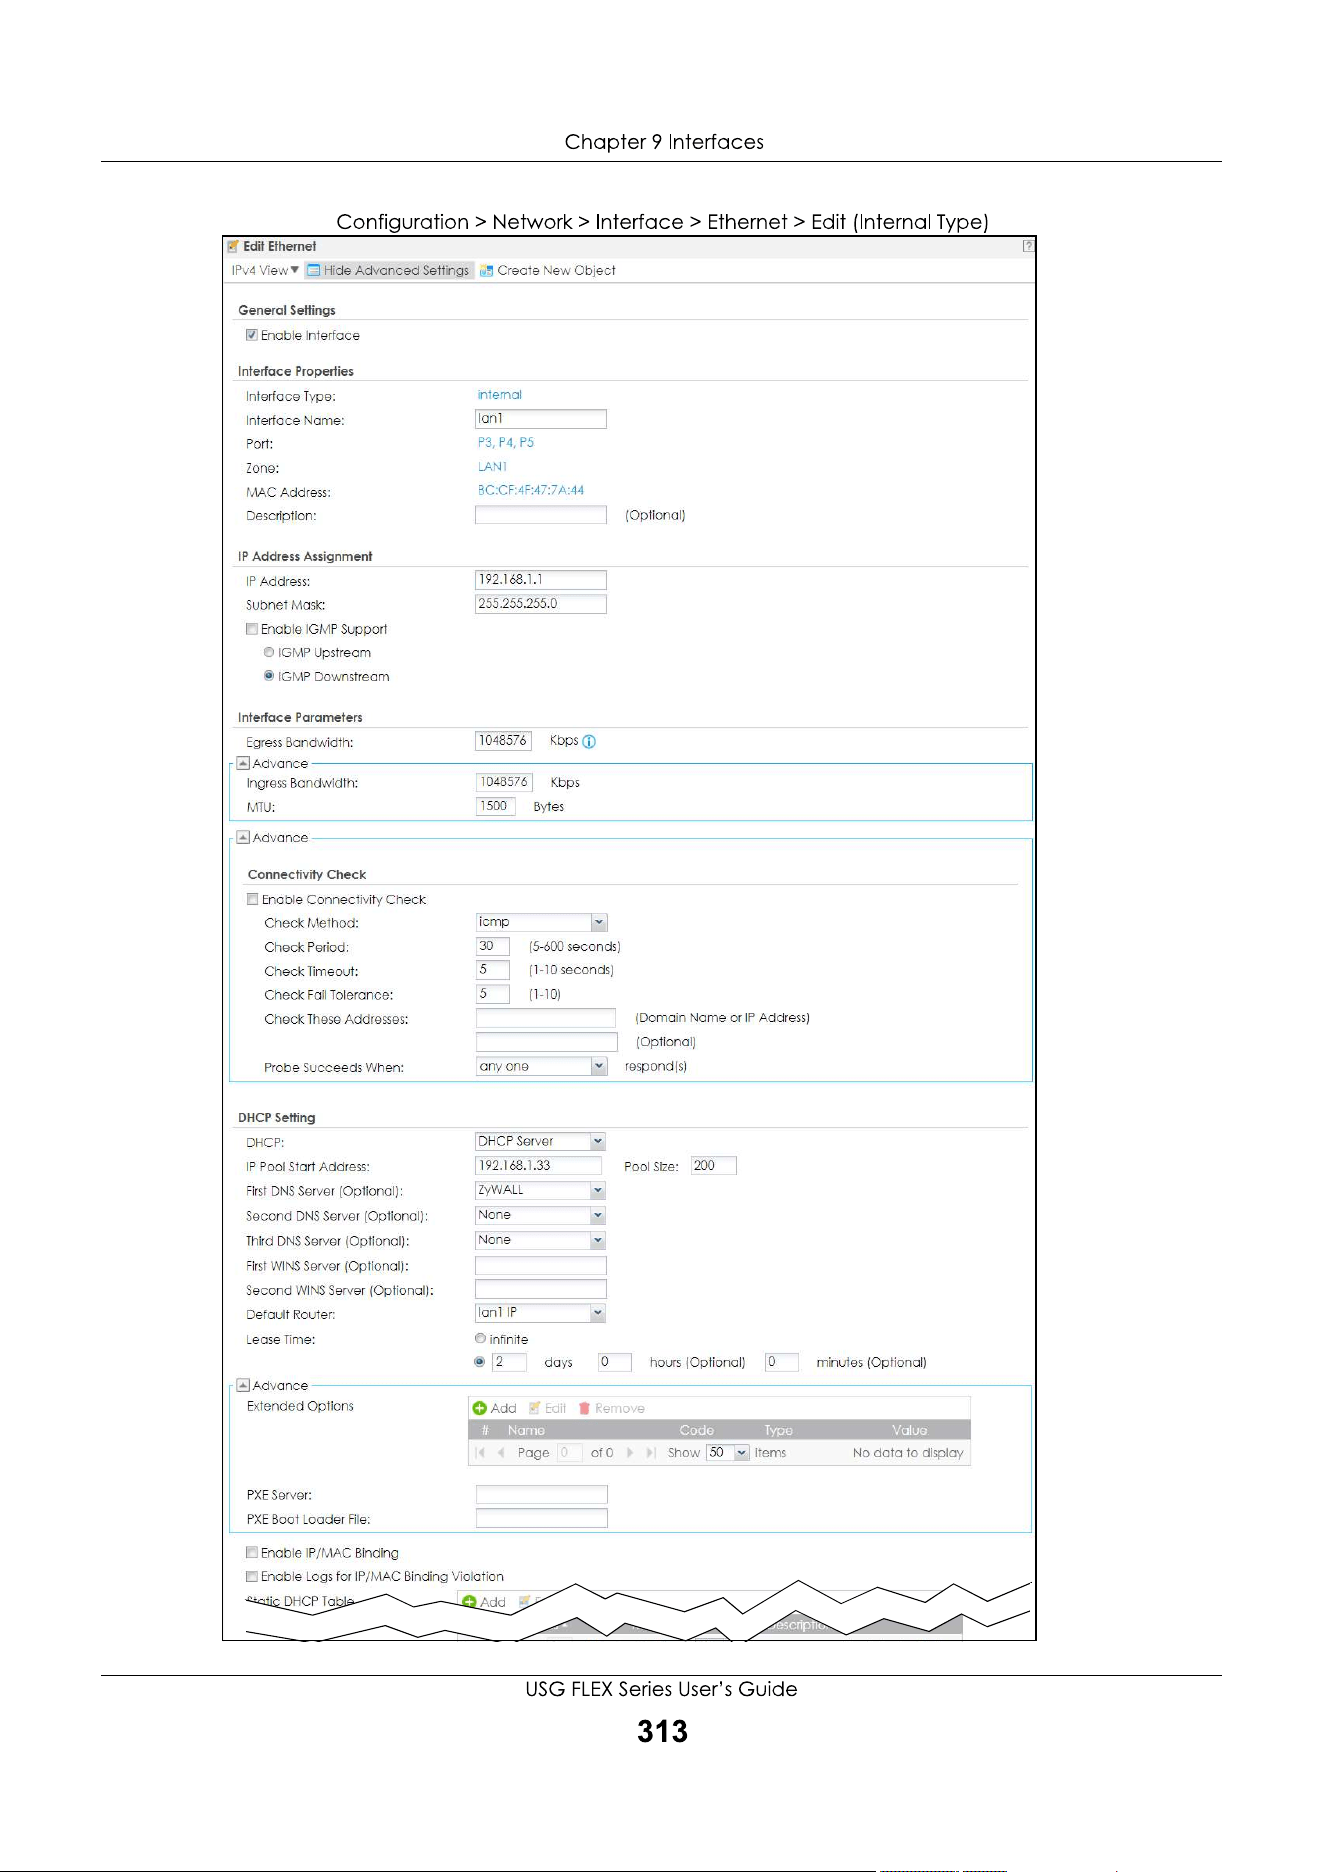This screenshot has width=1324, height=1872.
Task: Select the IGMP Upstream radio button
Action: pyautogui.click(x=269, y=652)
